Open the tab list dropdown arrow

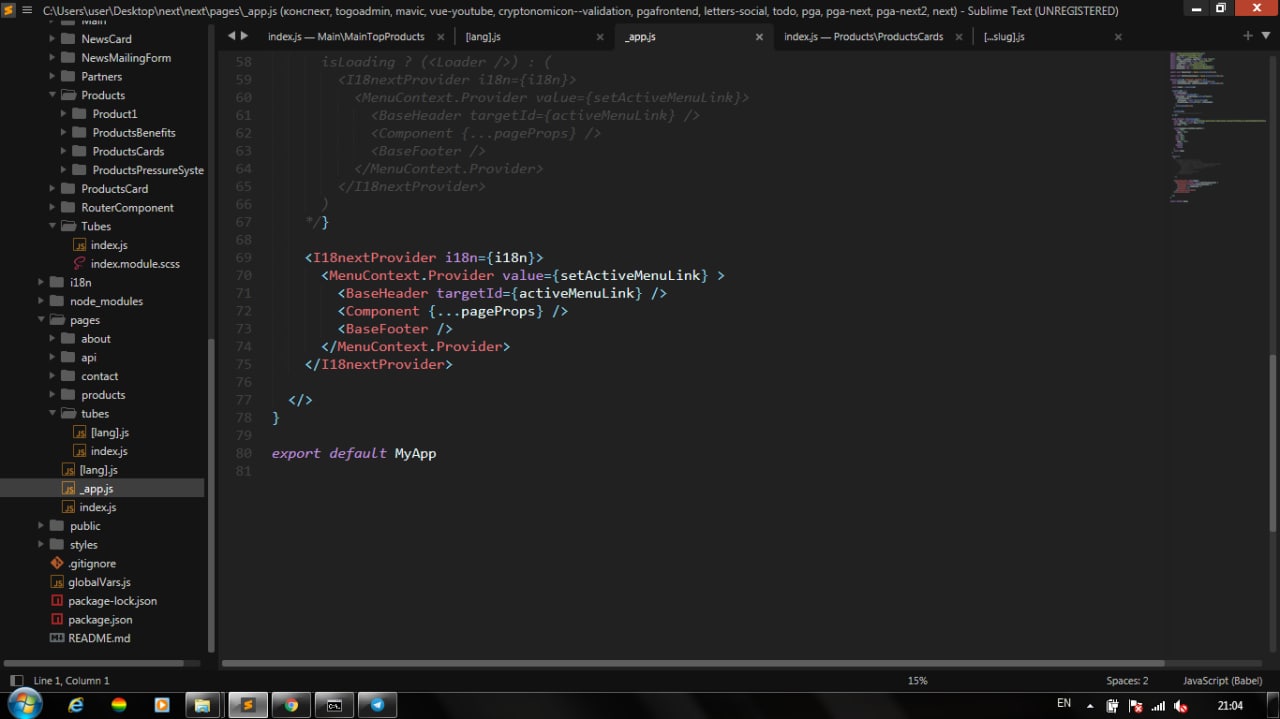1264,36
